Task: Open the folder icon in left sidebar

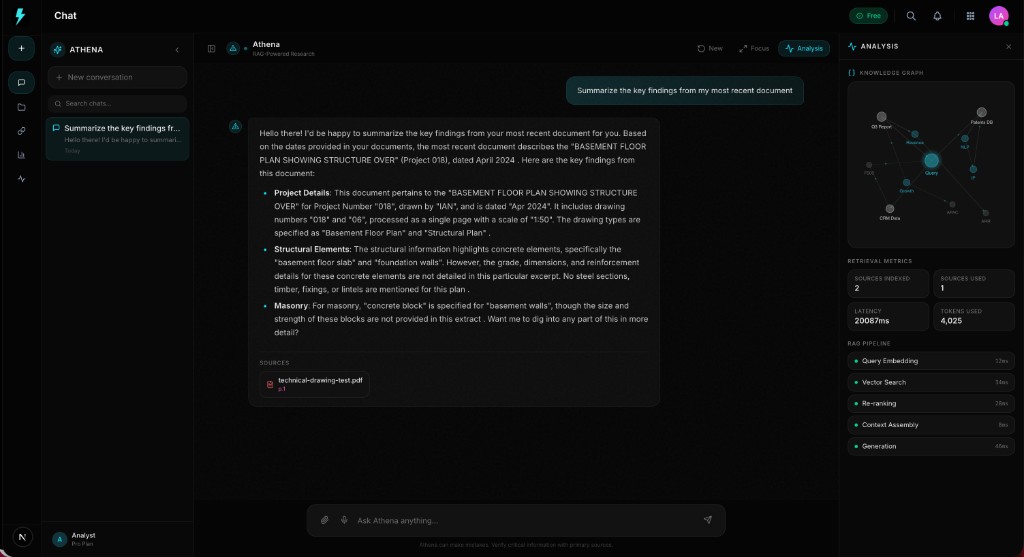Action: 21,107
